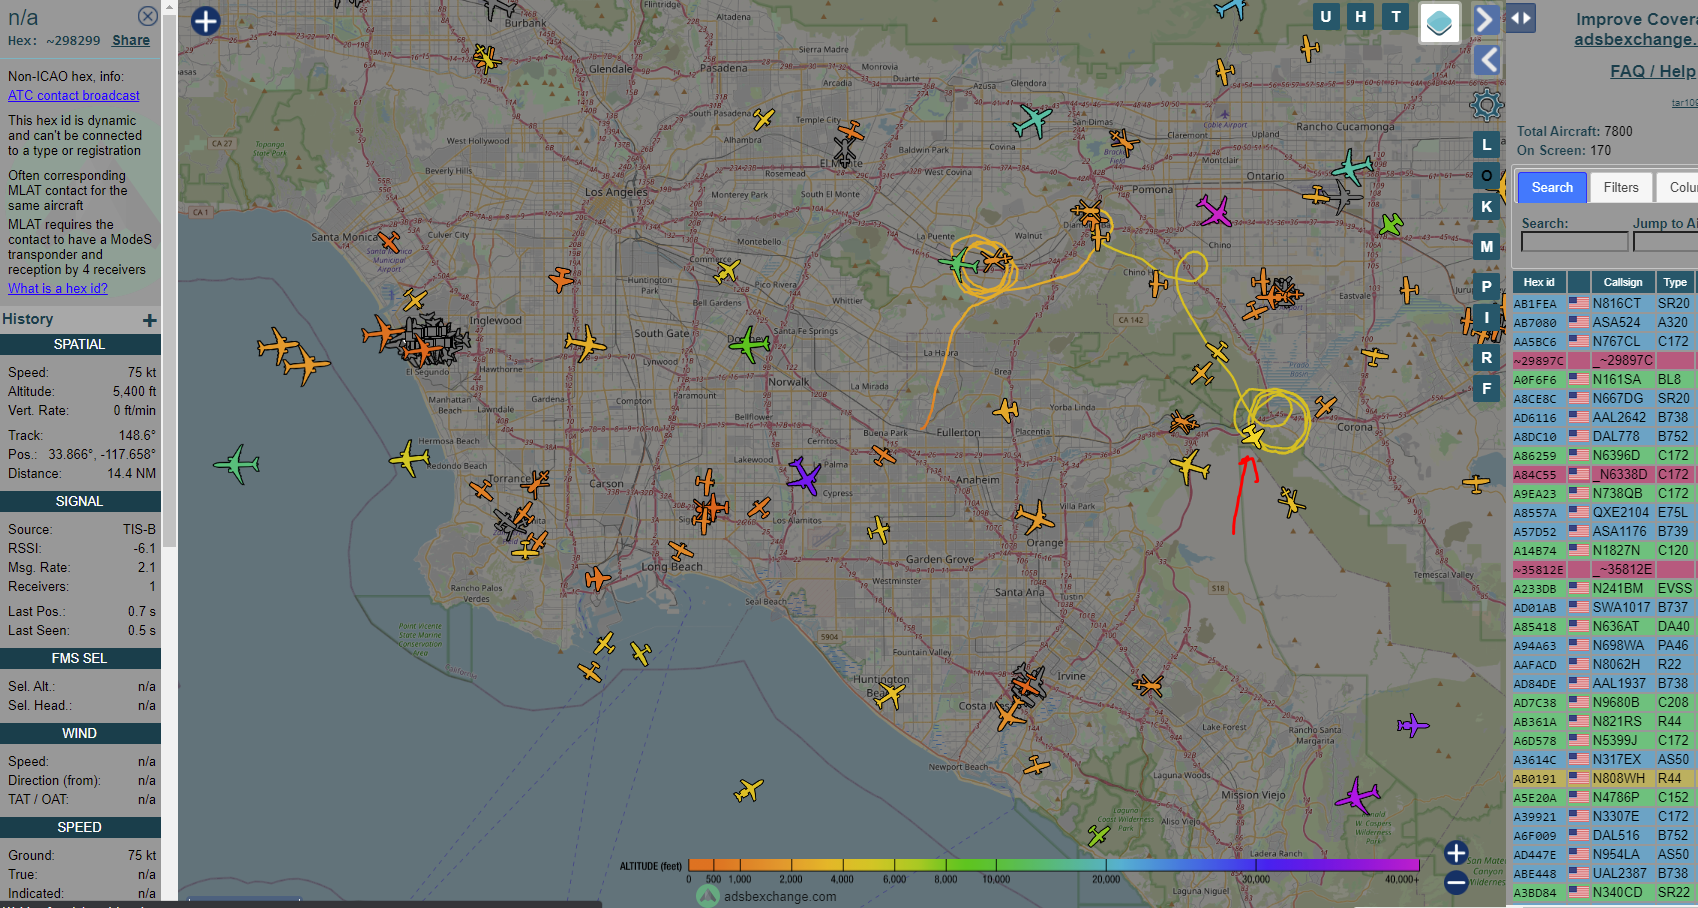Expand the History section
Viewport: 1698px width, 908px height.
pyautogui.click(x=149, y=320)
